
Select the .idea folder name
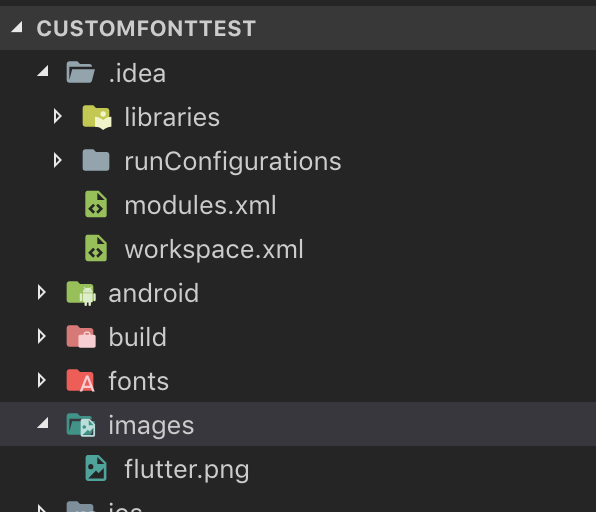pyautogui.click(x=137, y=73)
